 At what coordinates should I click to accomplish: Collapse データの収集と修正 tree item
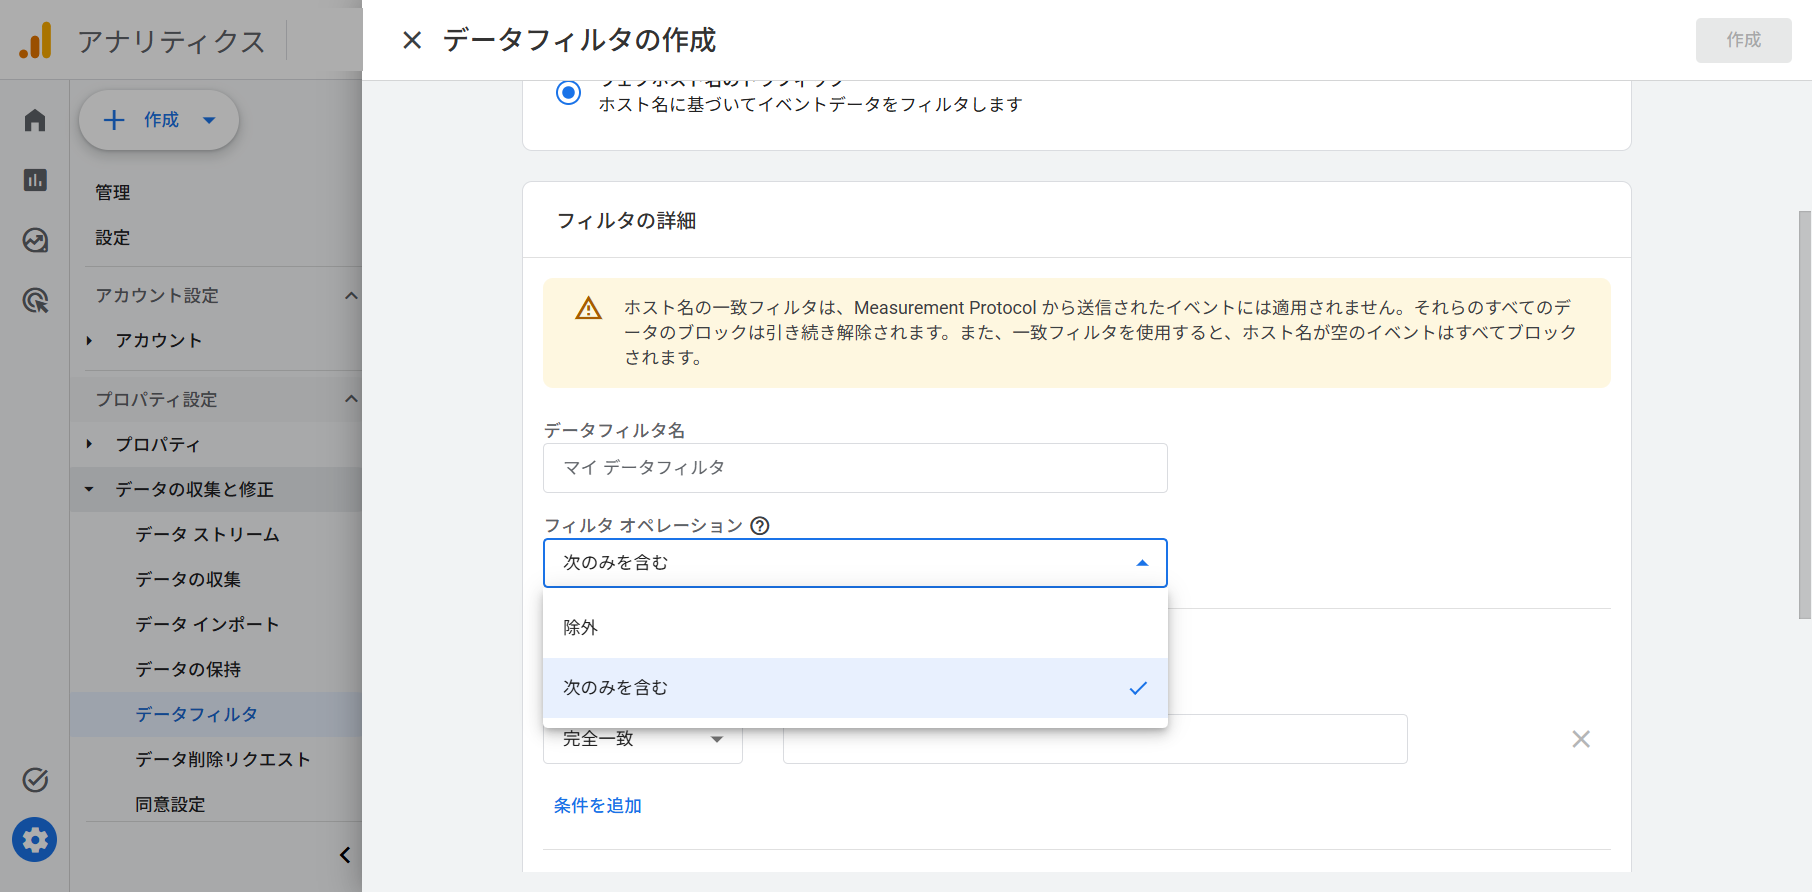pyautogui.click(x=89, y=490)
